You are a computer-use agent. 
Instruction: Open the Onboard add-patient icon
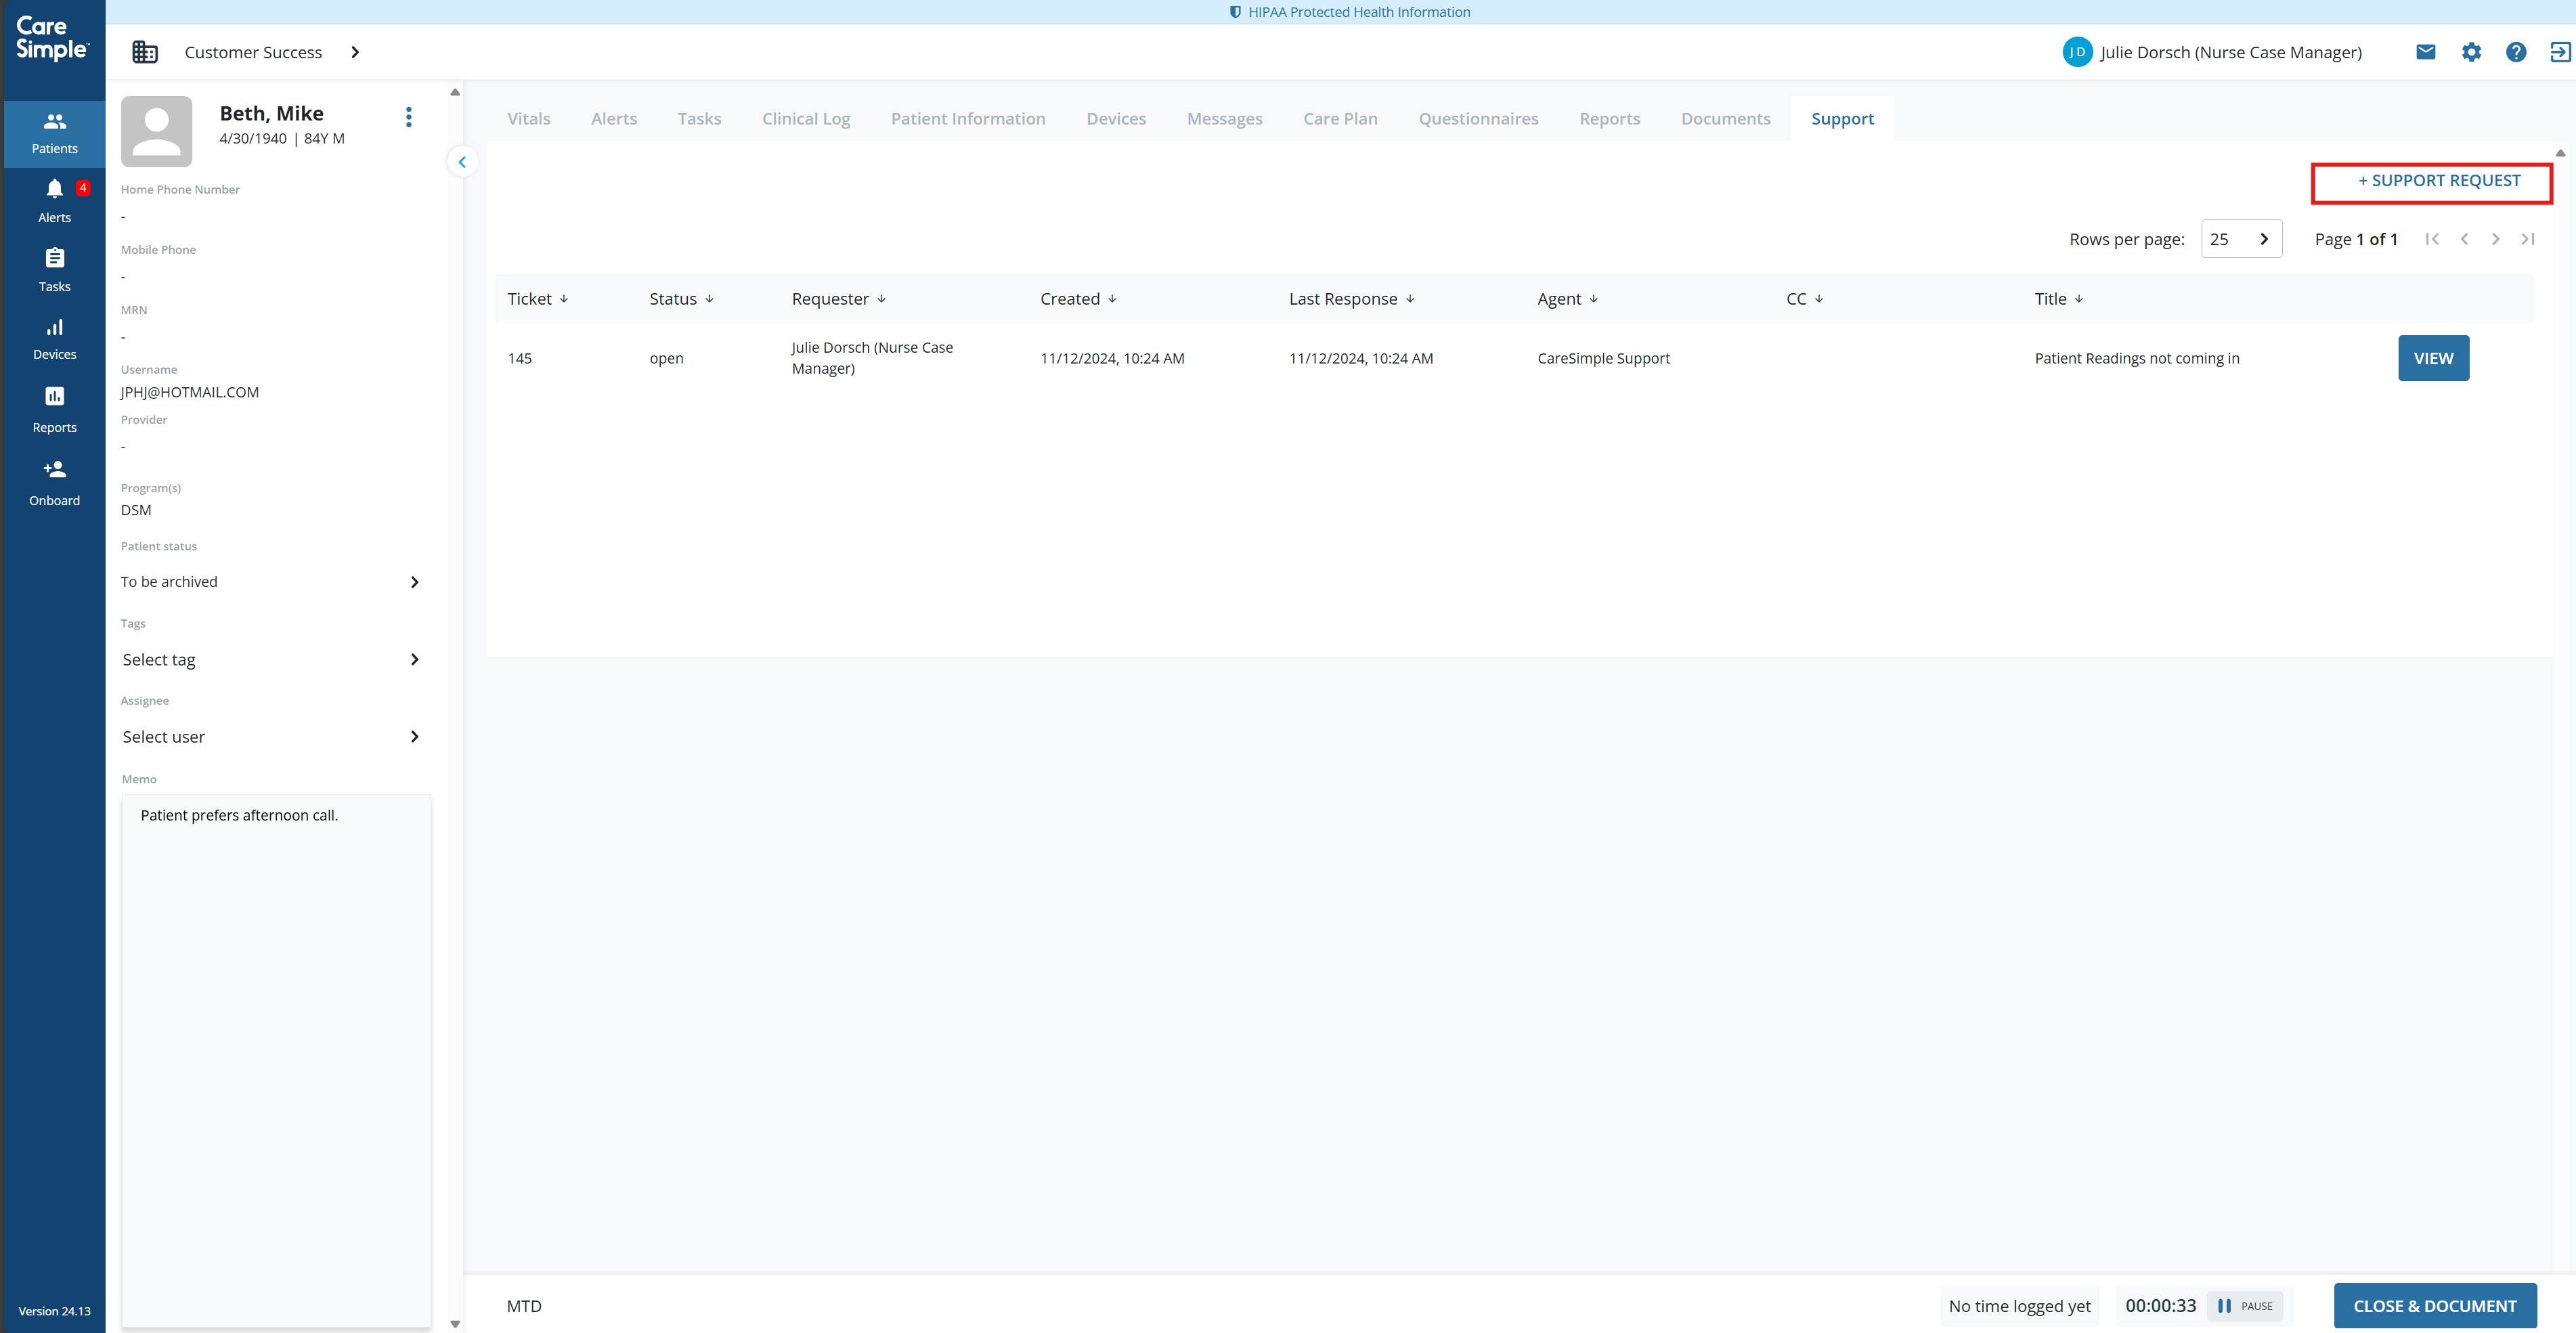pos(54,470)
